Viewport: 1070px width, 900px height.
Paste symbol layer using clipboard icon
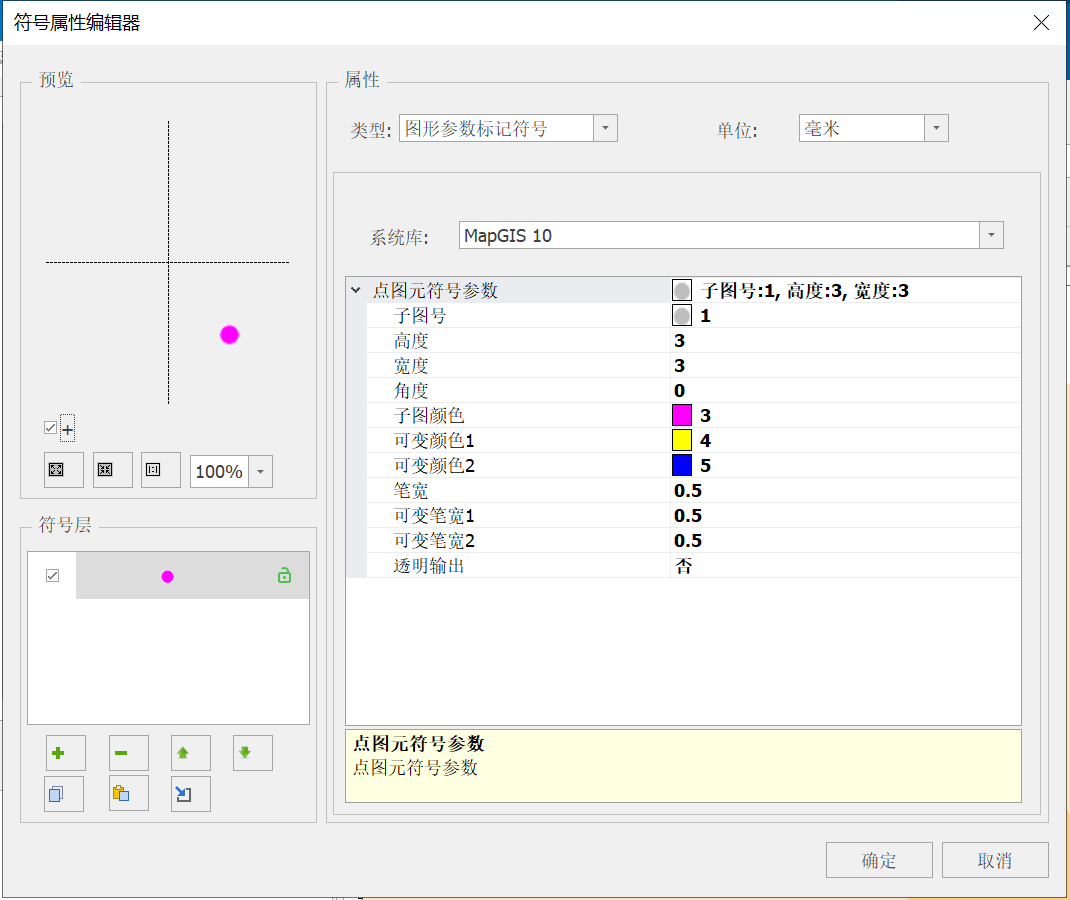click(128, 794)
